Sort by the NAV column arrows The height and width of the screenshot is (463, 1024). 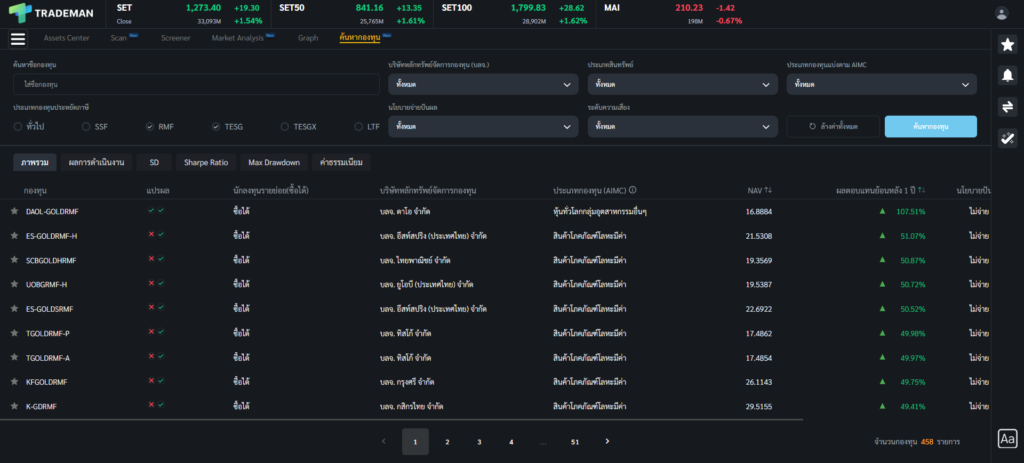(769, 190)
